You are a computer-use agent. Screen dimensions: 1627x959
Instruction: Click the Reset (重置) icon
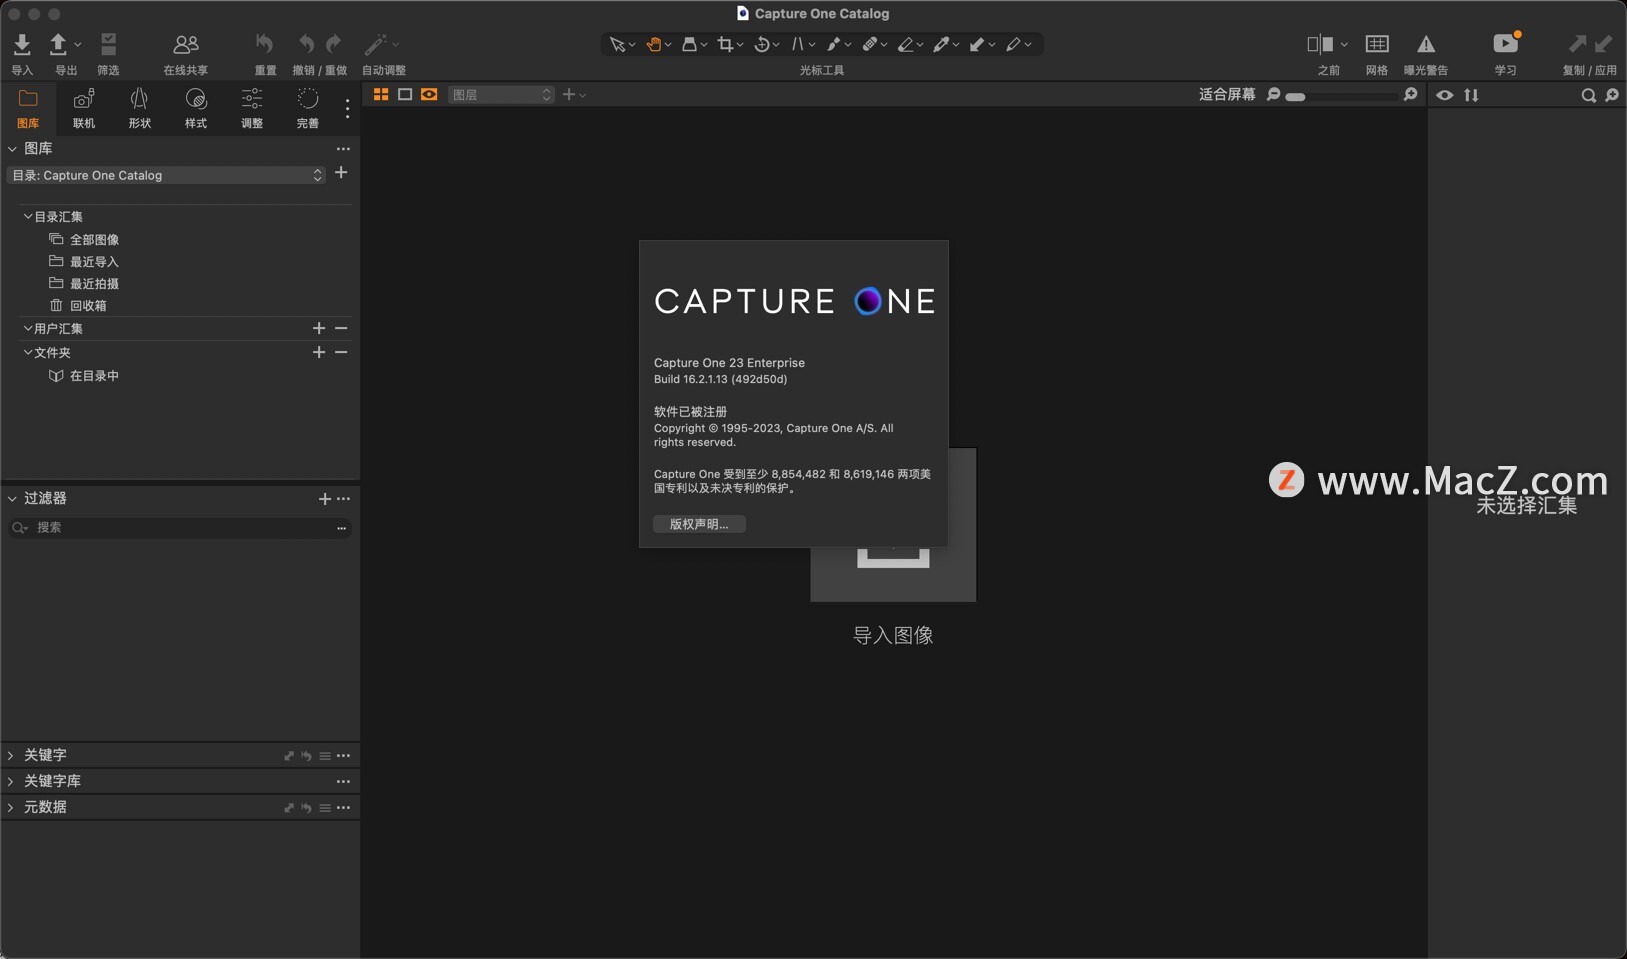click(265, 44)
